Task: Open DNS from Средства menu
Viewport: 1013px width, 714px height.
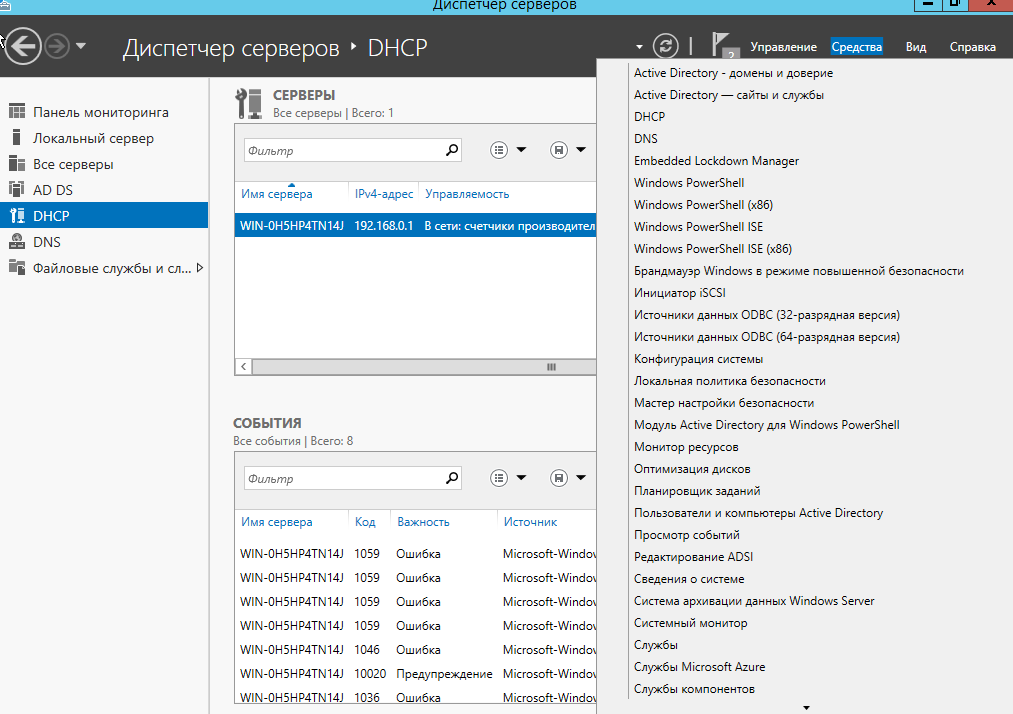Action: [645, 139]
